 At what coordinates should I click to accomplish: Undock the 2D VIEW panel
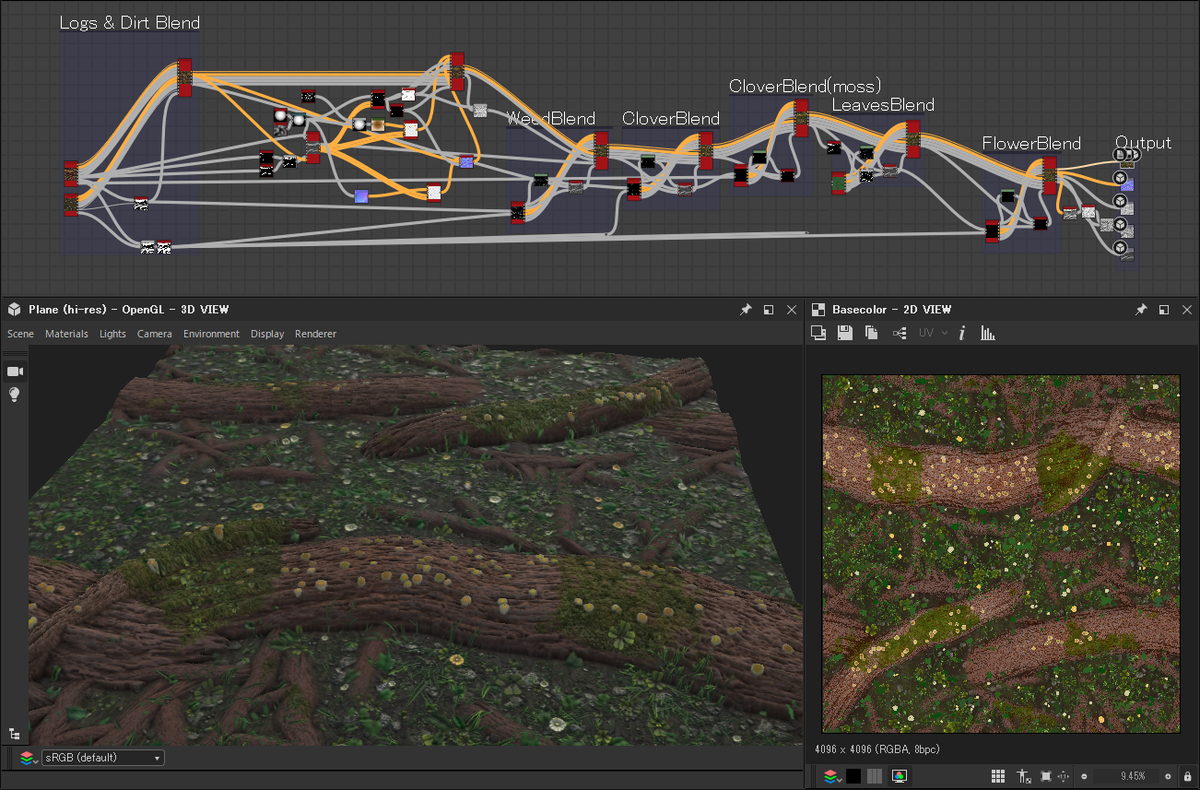pyautogui.click(x=1163, y=310)
